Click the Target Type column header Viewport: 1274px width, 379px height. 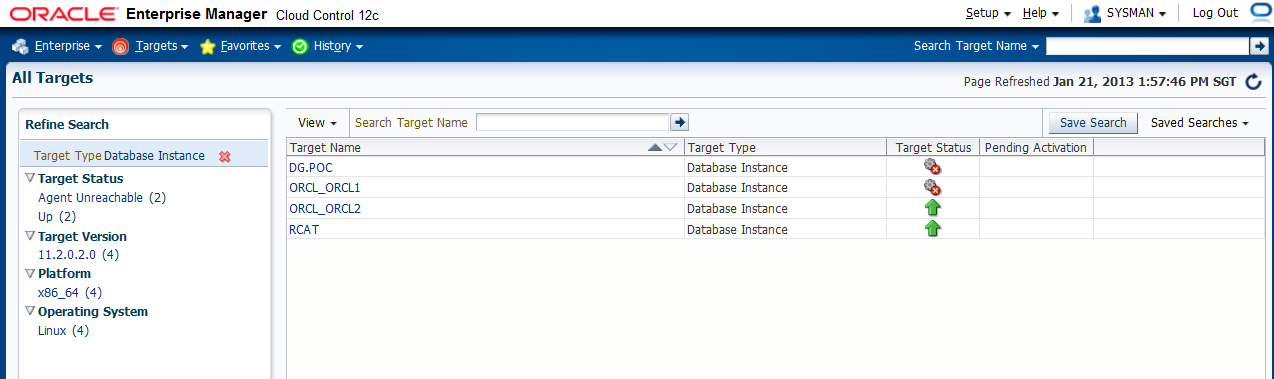(x=784, y=147)
